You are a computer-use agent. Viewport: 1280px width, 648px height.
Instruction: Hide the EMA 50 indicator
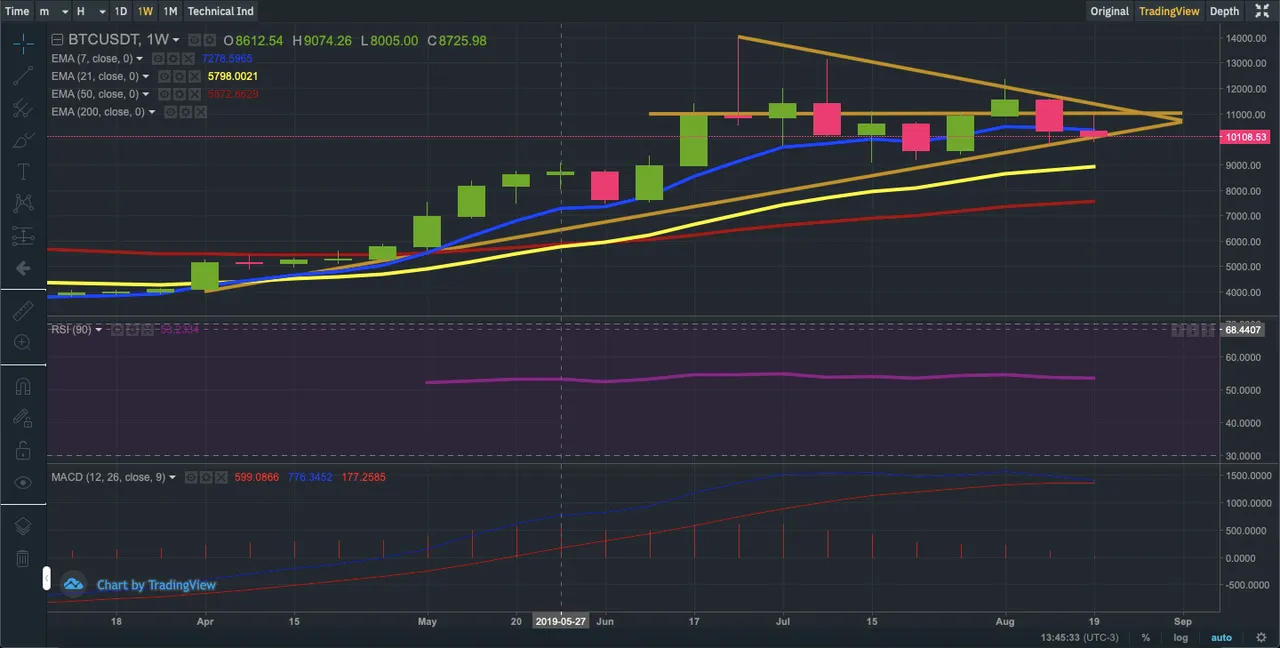click(164, 94)
